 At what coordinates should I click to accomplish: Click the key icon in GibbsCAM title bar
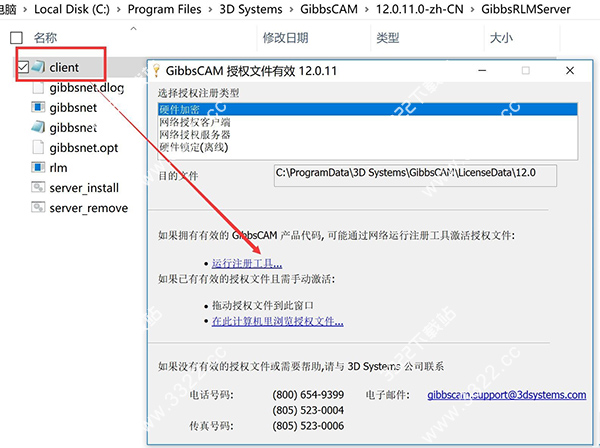coord(156,71)
